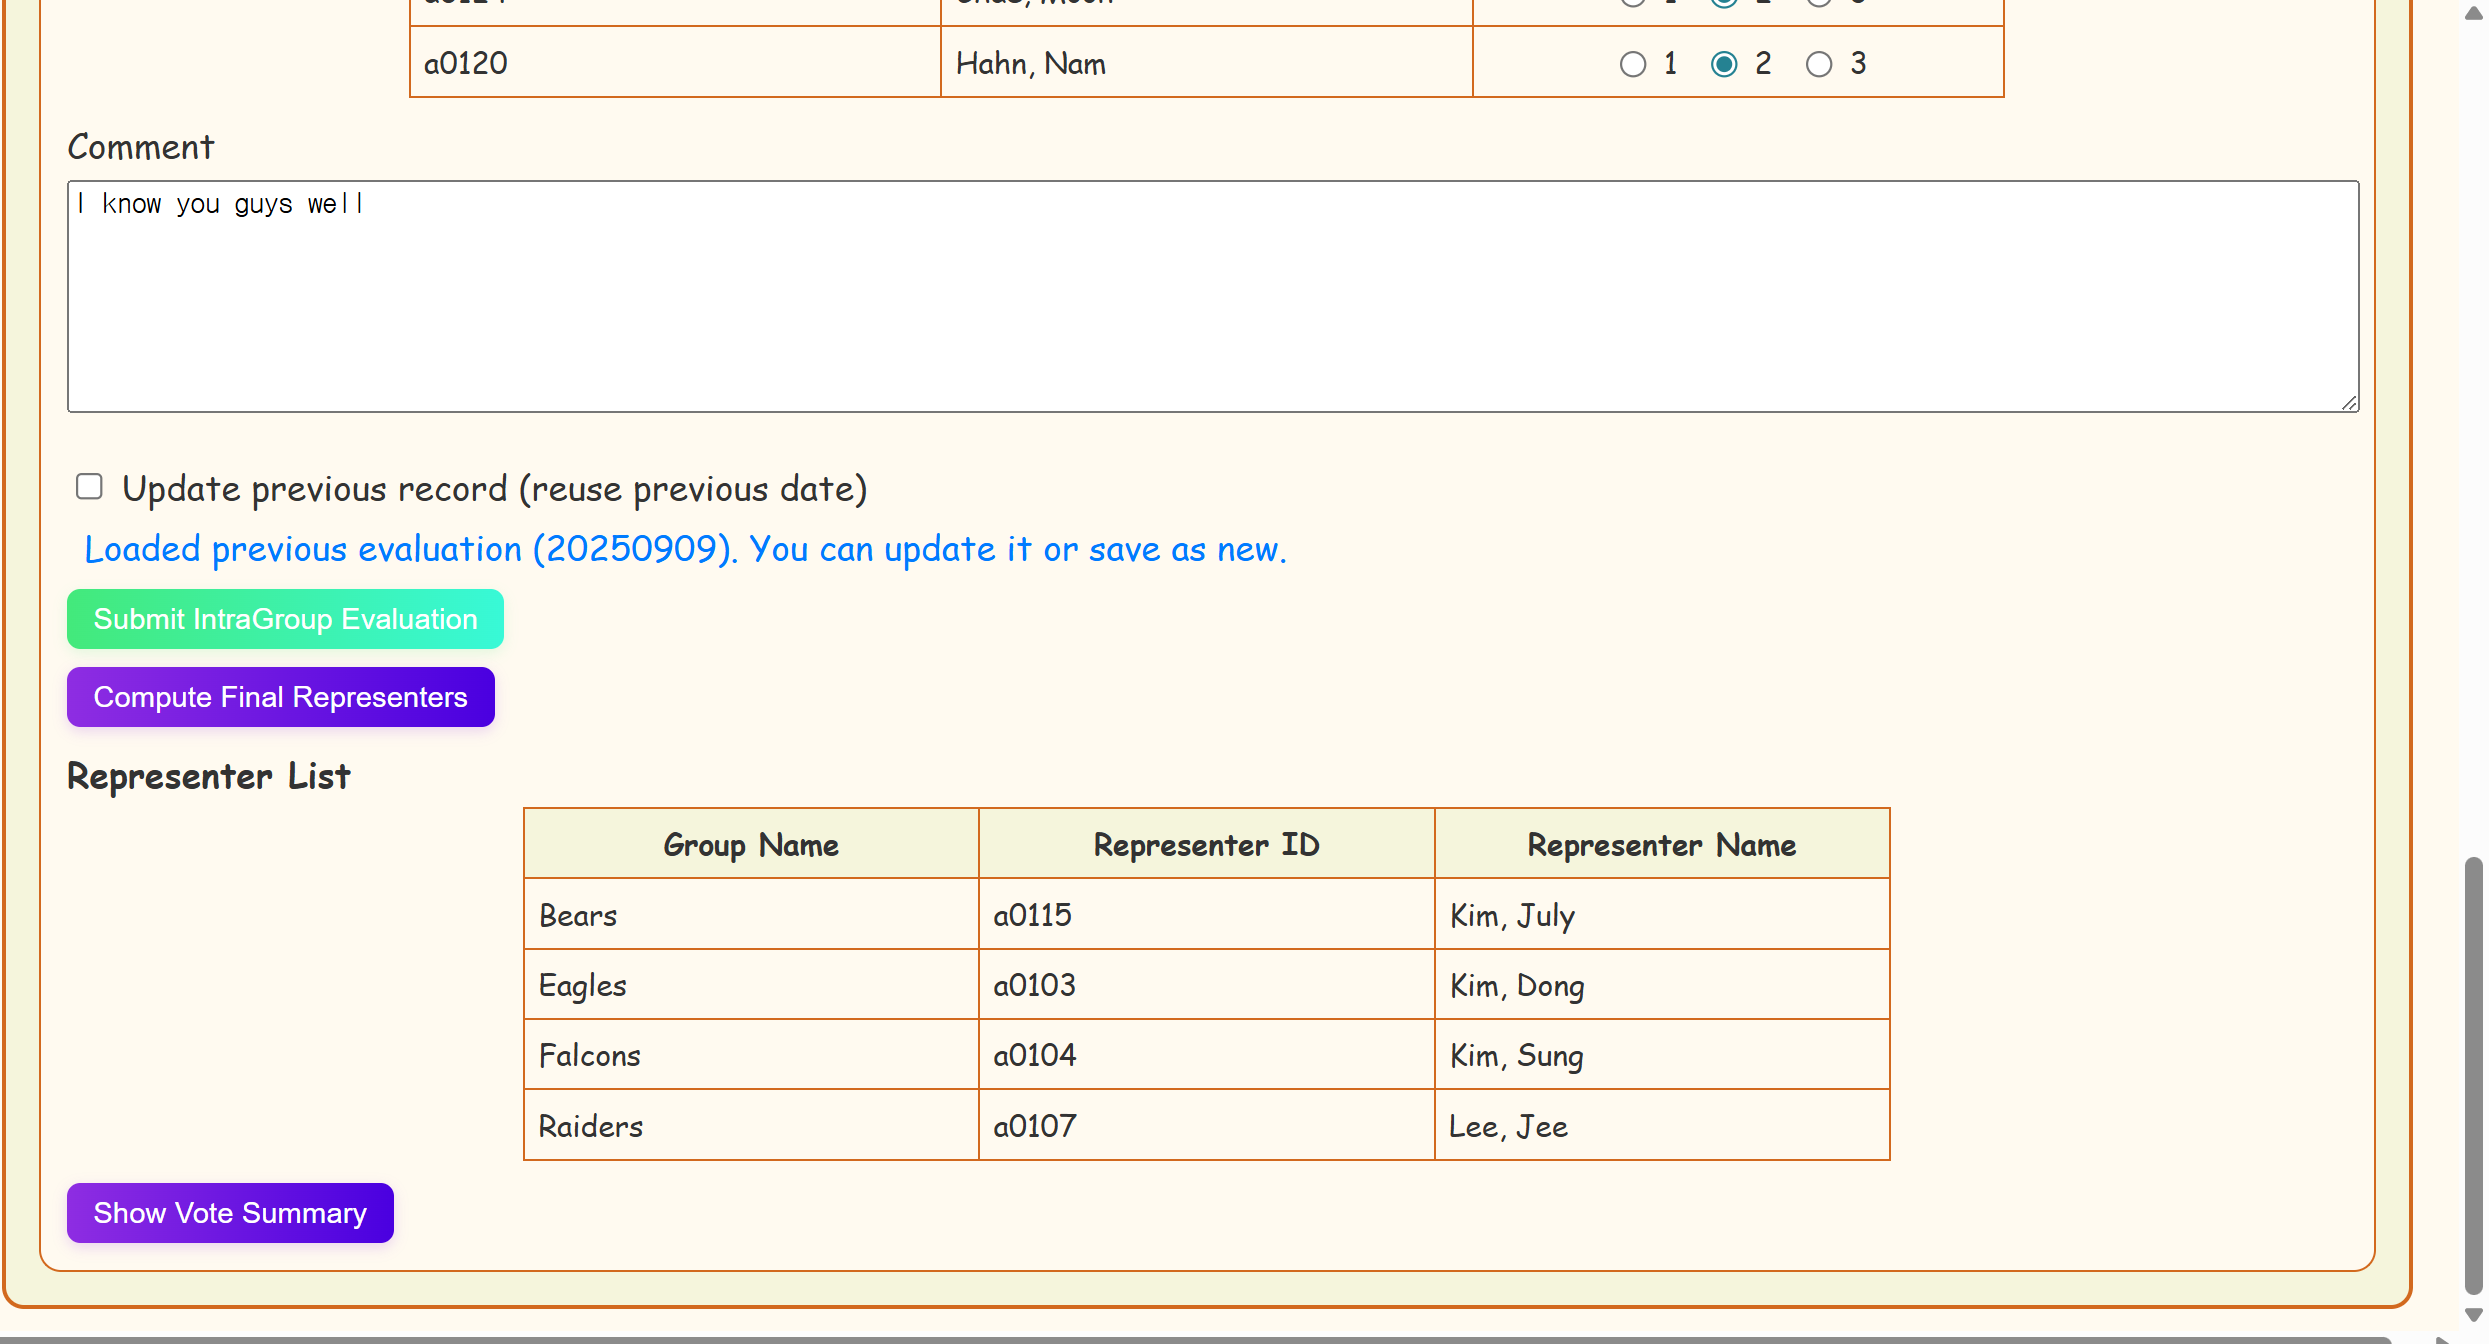This screenshot has height=1344, width=2489.
Task: Click the scrollbar up arrow
Action: click(x=2472, y=12)
